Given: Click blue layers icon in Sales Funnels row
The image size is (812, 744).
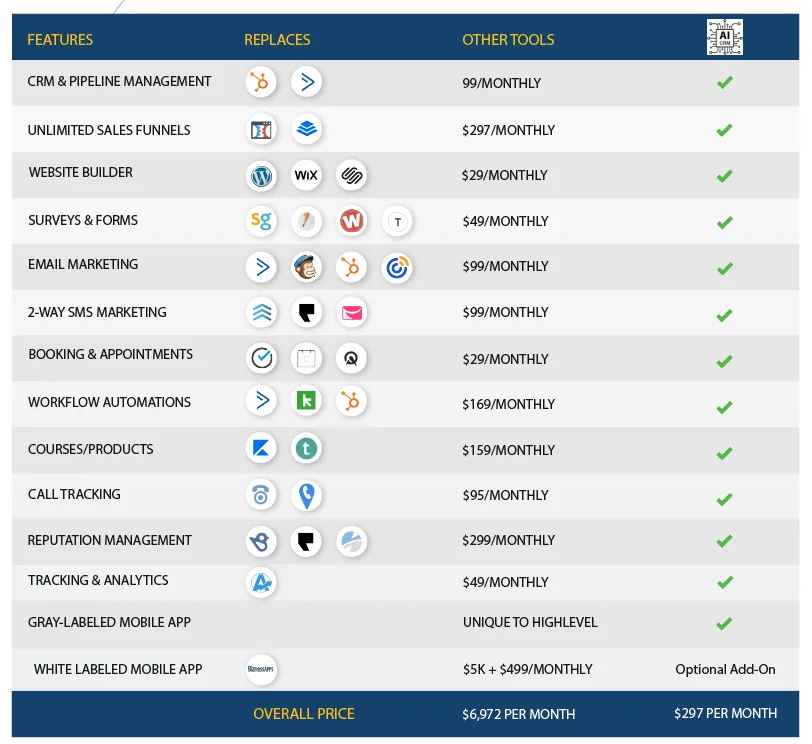Looking at the screenshot, I should [306, 128].
